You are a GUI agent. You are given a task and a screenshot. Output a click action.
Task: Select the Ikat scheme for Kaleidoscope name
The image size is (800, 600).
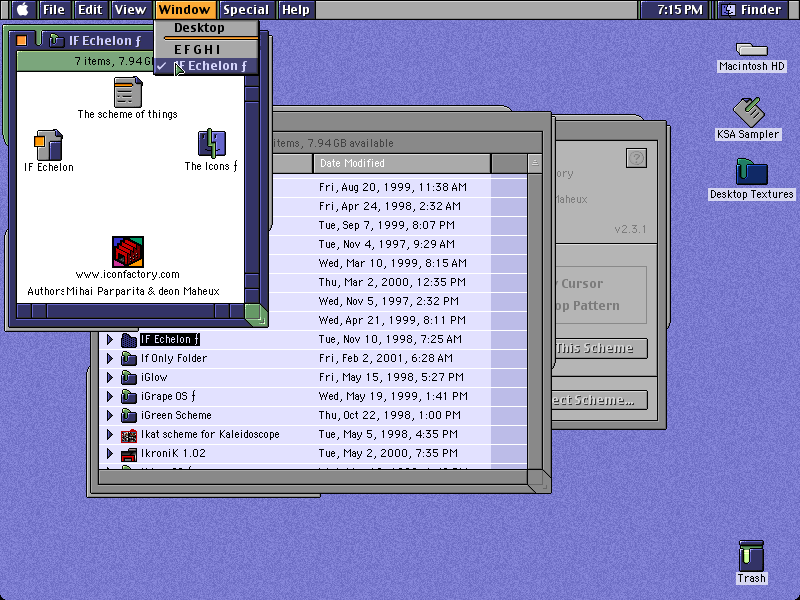point(210,434)
